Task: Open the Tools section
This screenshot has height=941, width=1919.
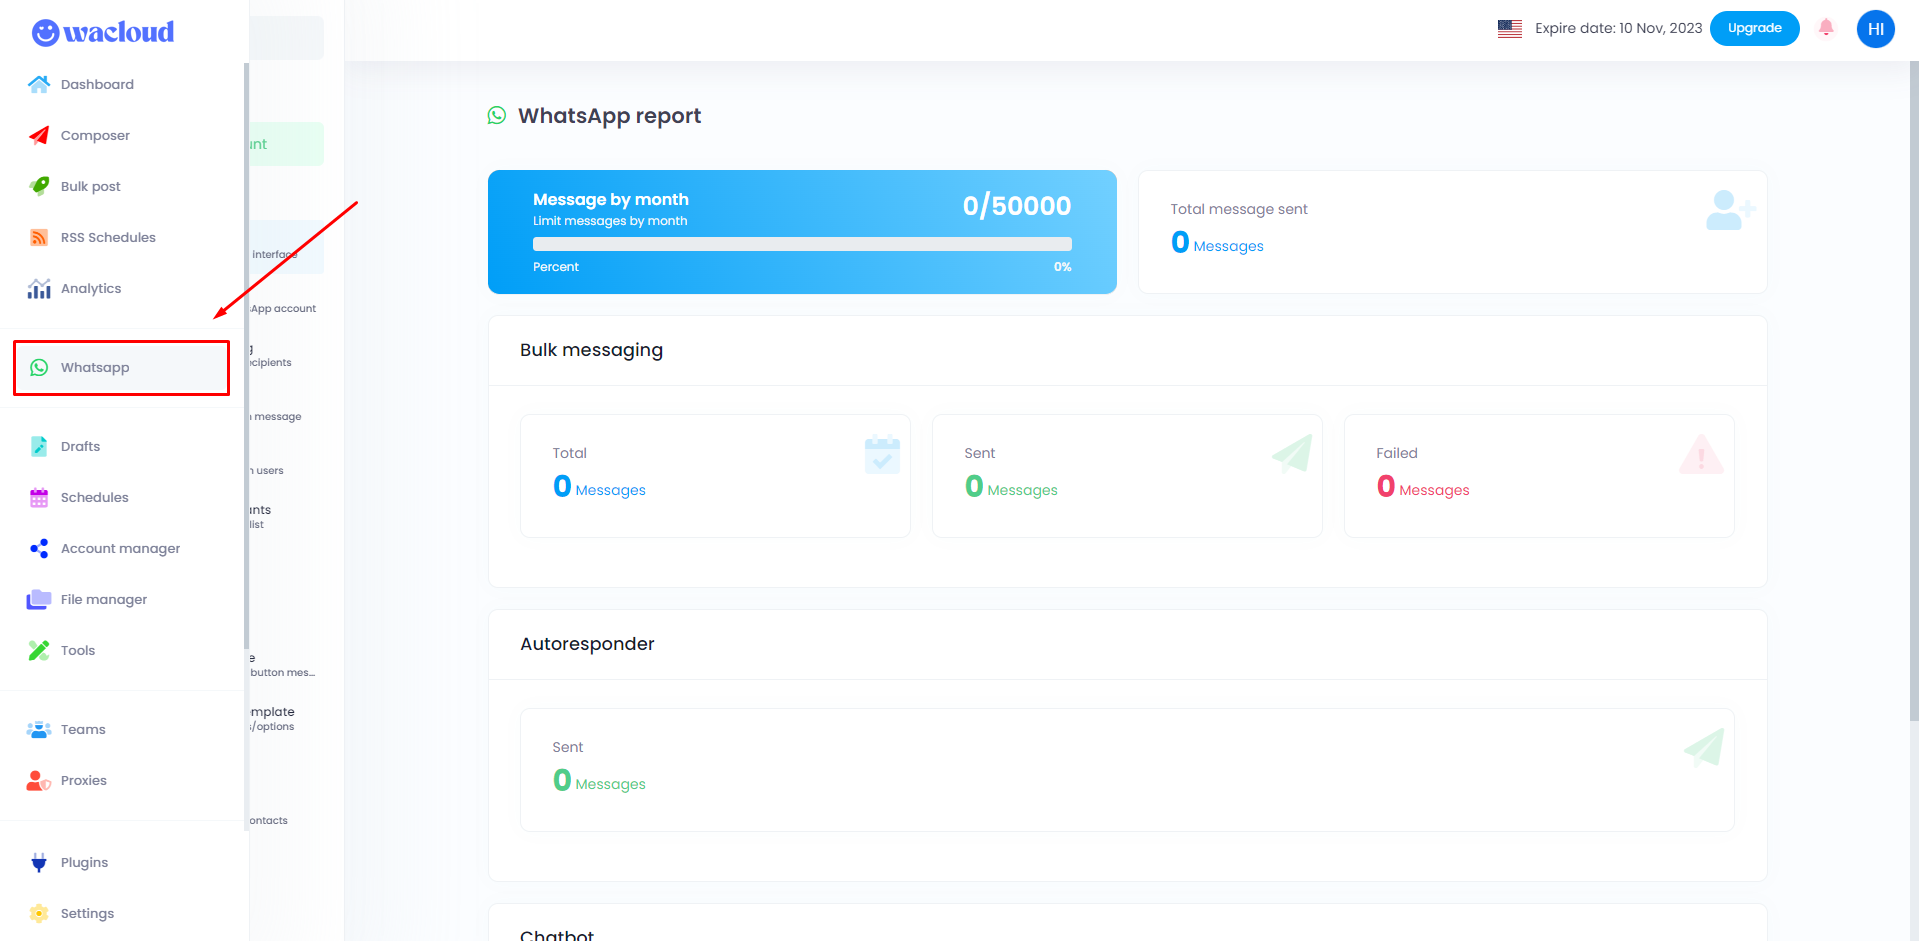Action: pyautogui.click(x=77, y=650)
